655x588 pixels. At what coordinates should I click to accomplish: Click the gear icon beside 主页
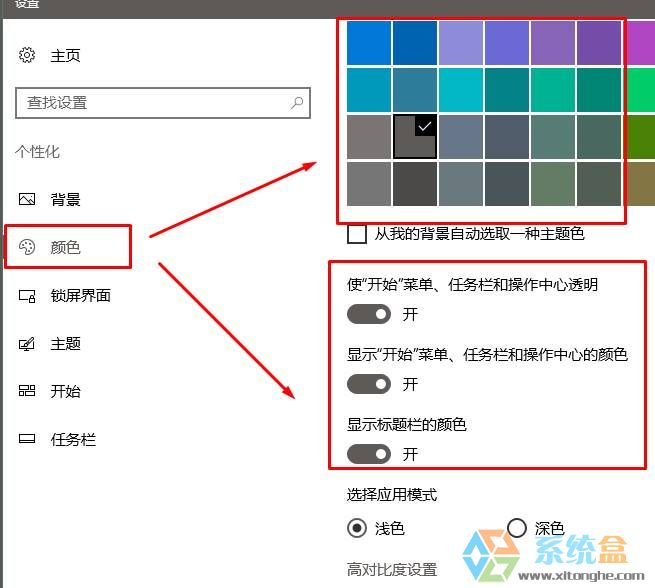click(x=27, y=55)
